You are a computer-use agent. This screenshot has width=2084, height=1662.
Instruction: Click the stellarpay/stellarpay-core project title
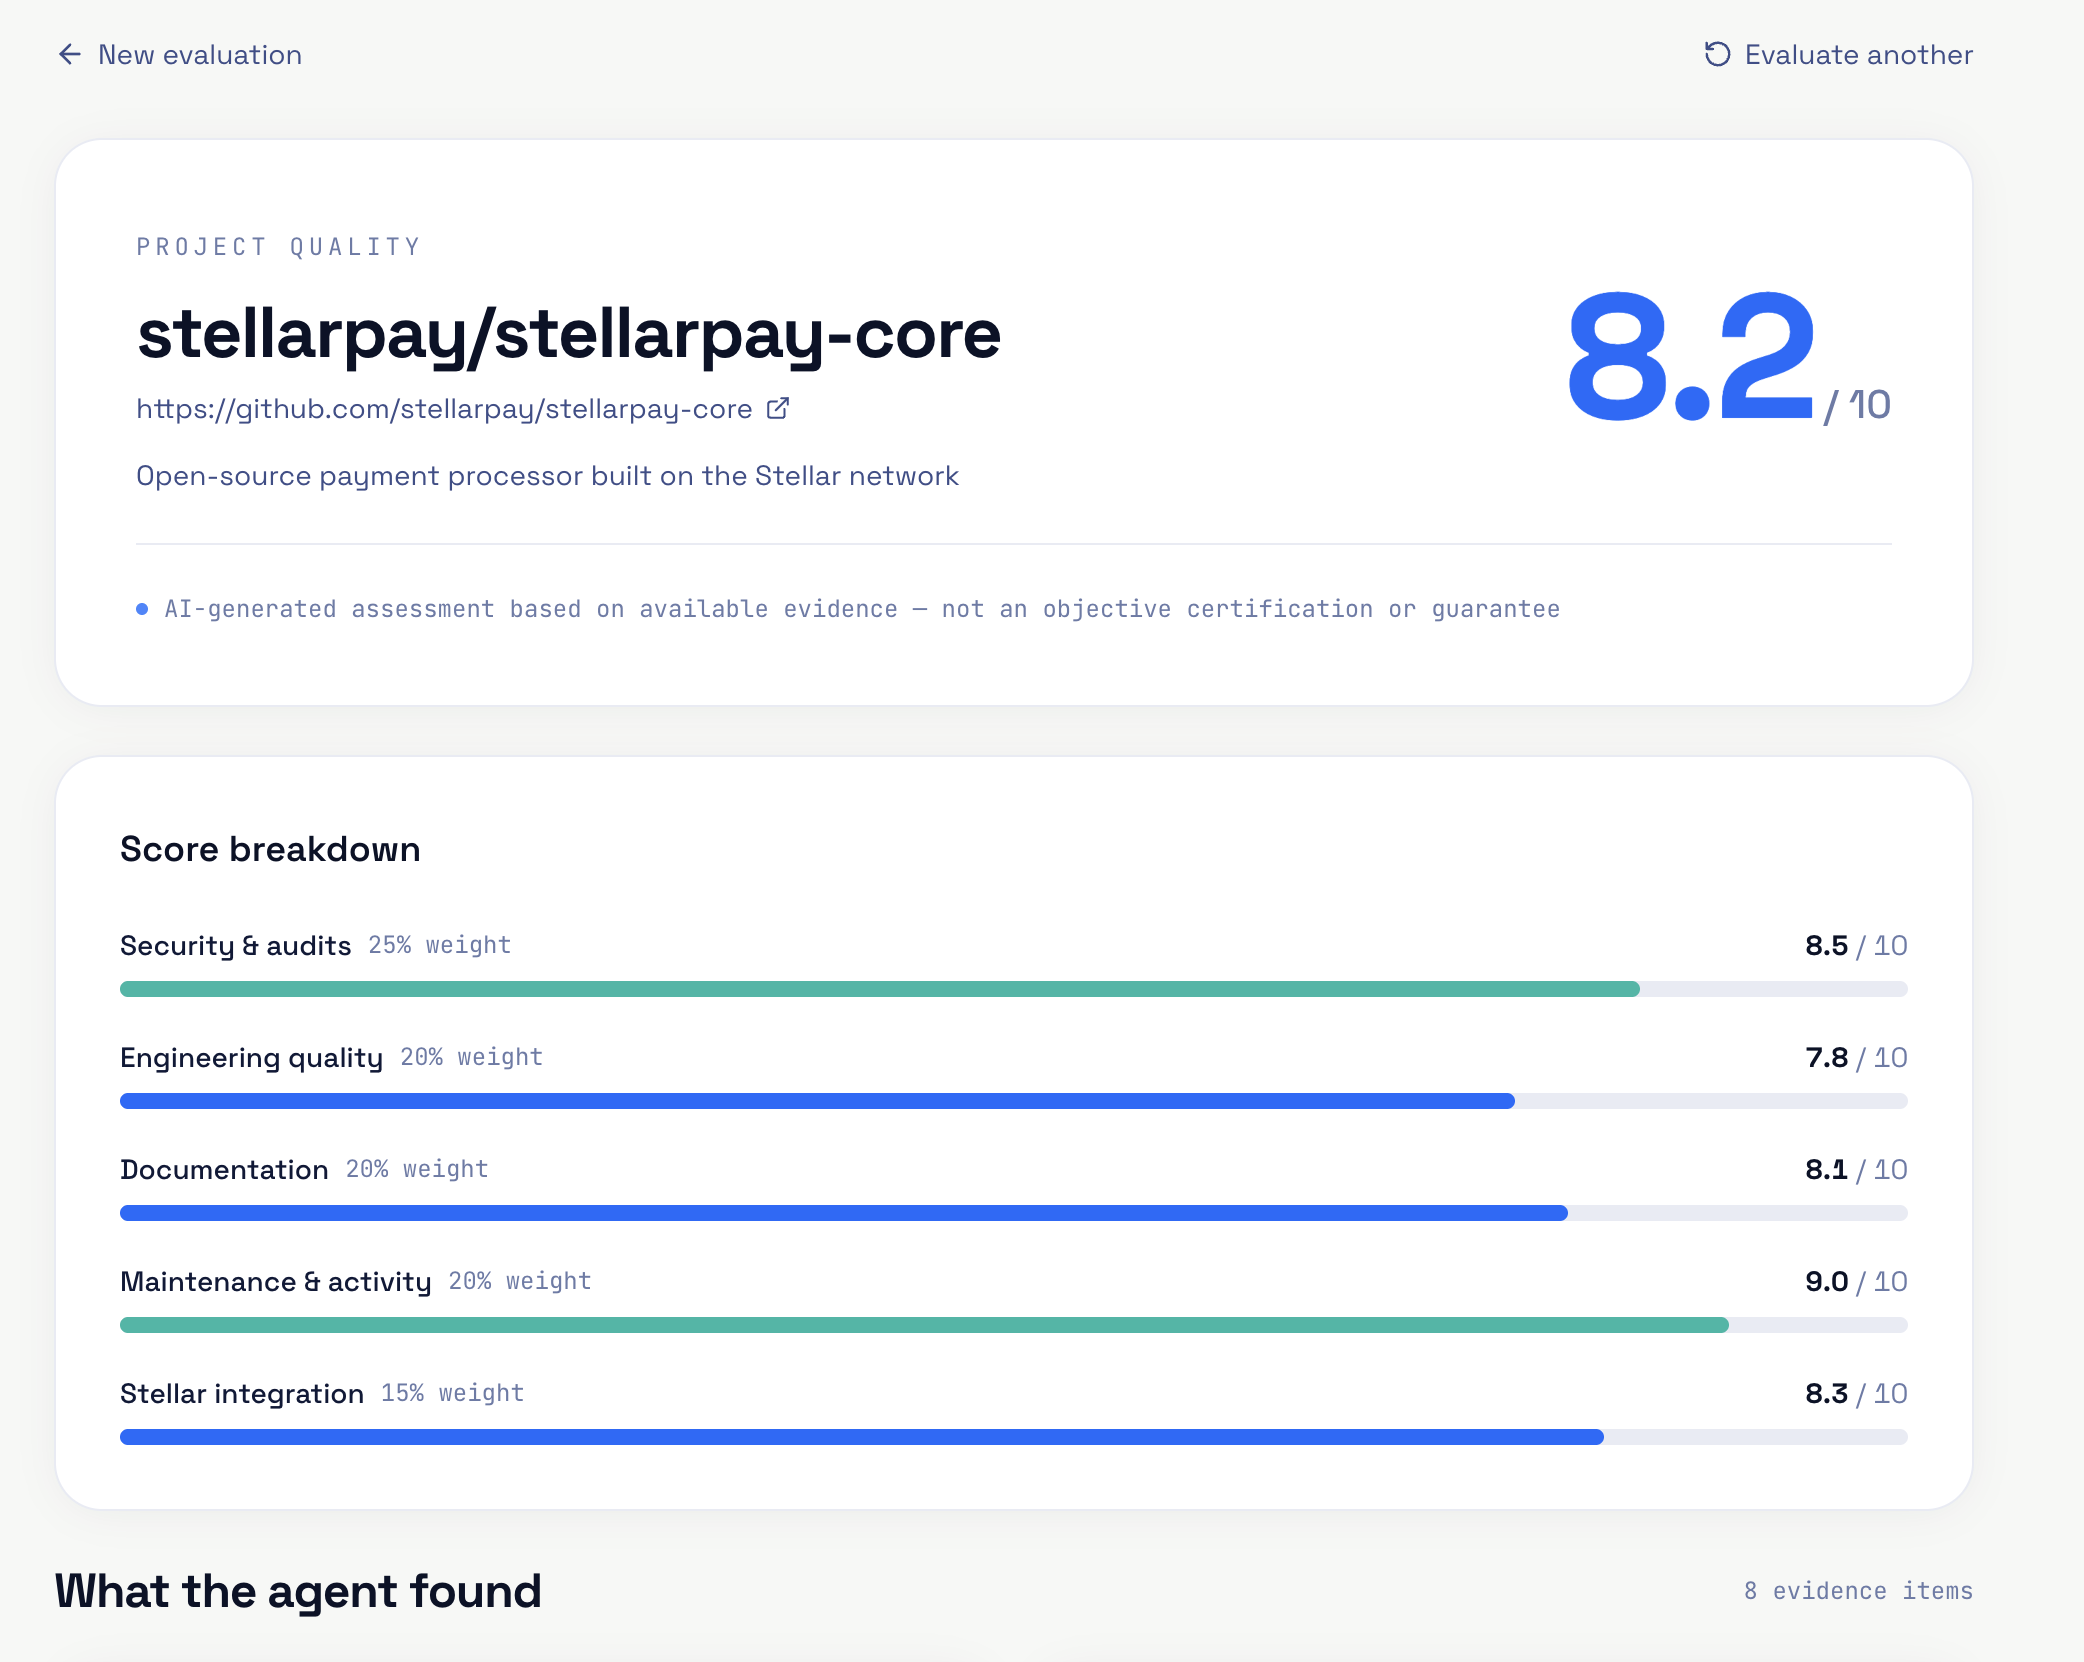(569, 334)
